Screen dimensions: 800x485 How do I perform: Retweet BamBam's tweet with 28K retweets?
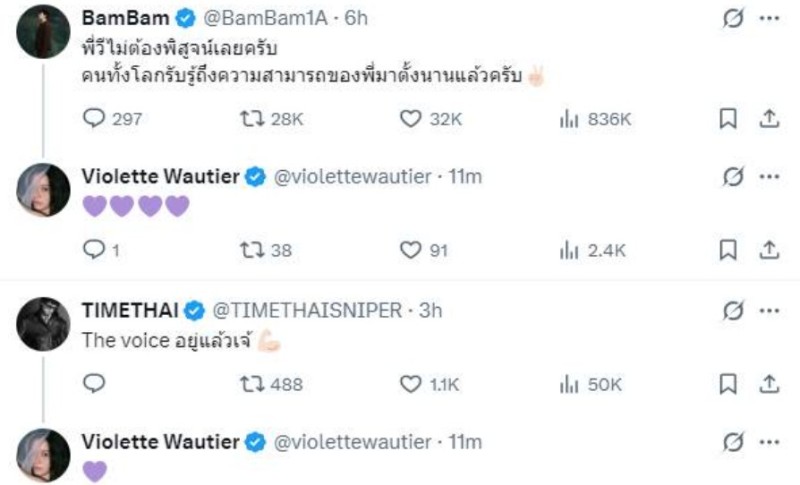click(x=252, y=118)
